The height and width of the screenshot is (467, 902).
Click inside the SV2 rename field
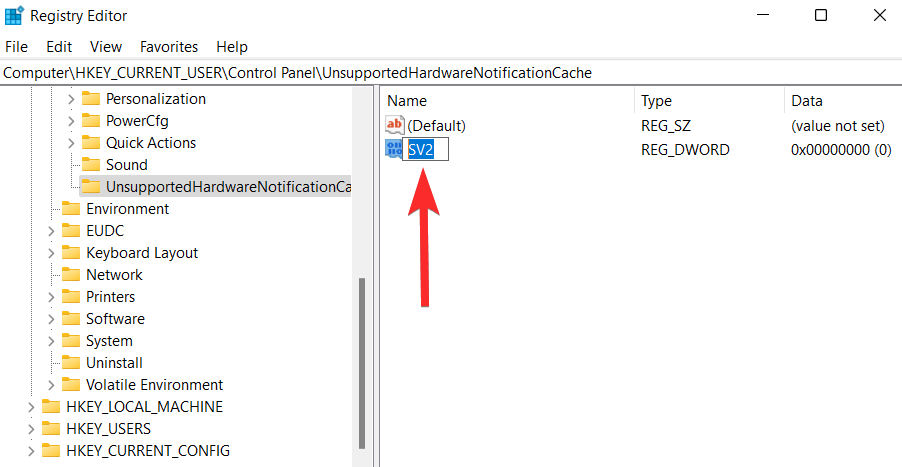click(426, 150)
